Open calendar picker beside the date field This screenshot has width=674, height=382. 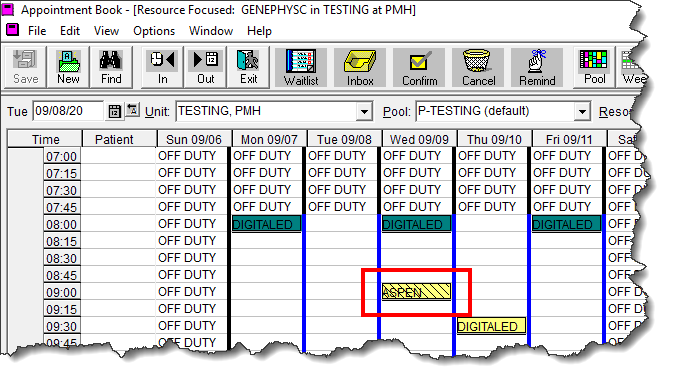click(114, 112)
